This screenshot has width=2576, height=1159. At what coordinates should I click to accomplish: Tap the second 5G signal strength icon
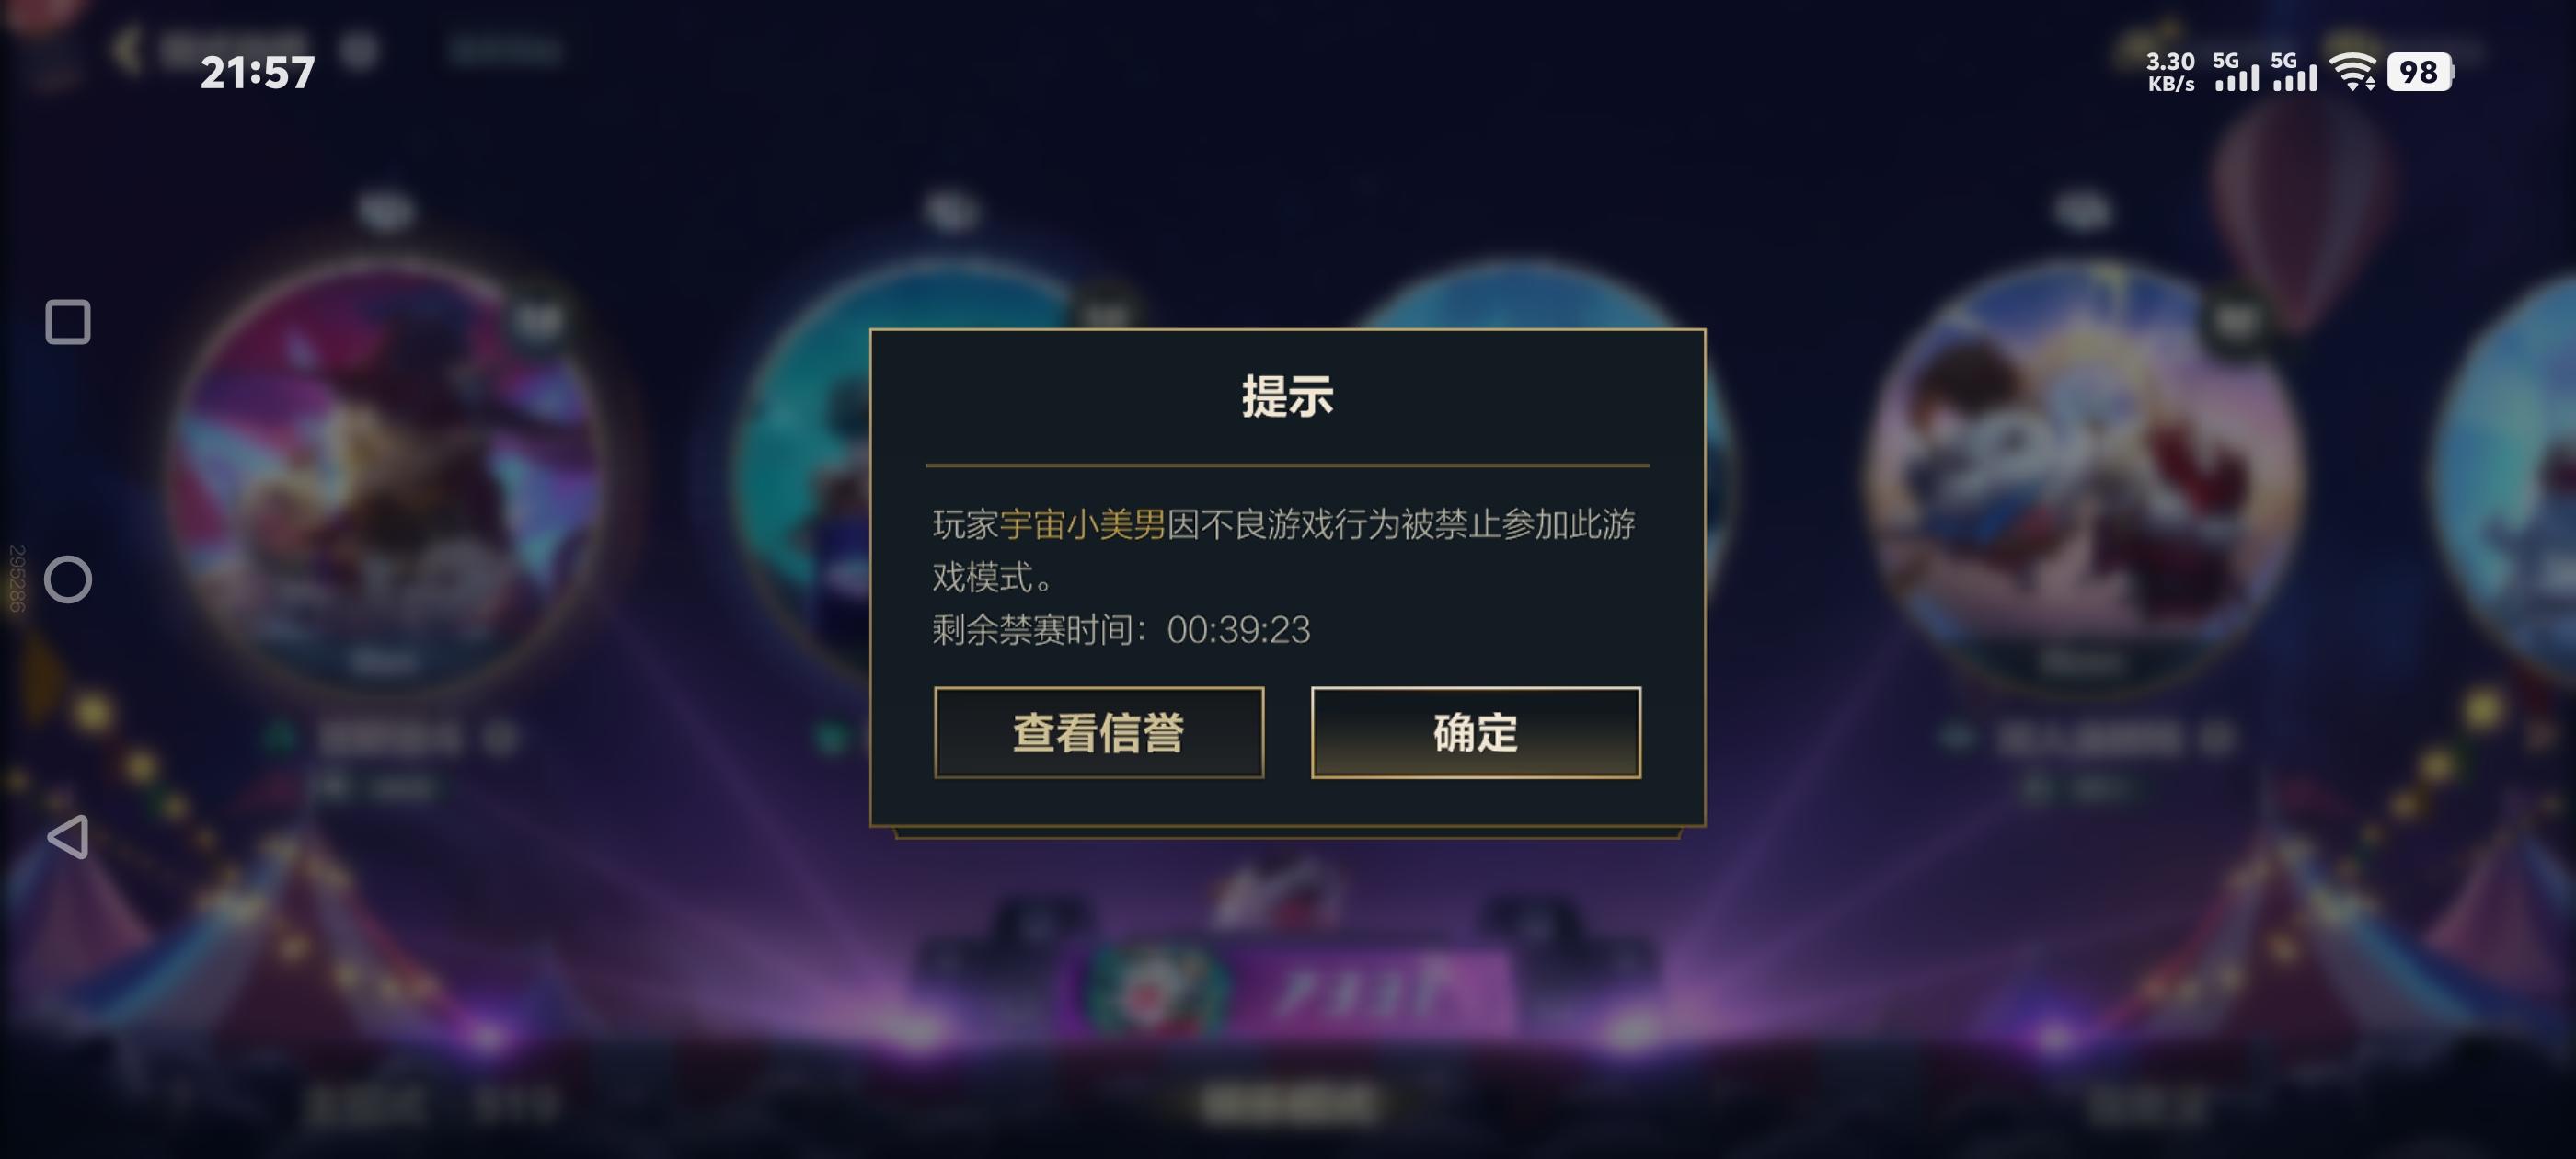2293,72
